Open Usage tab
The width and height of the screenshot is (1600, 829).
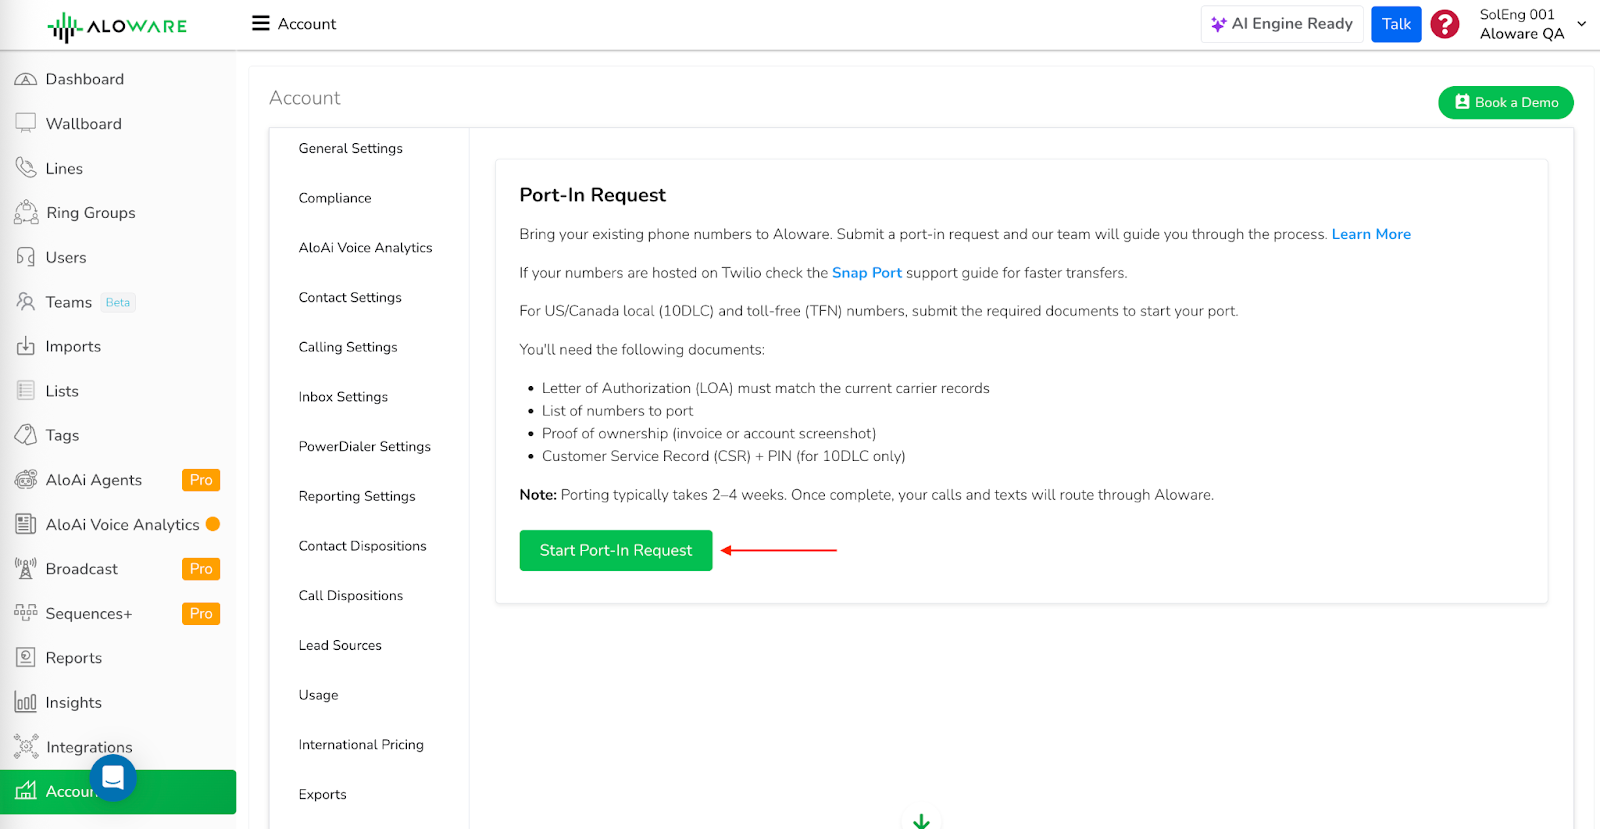(x=318, y=695)
